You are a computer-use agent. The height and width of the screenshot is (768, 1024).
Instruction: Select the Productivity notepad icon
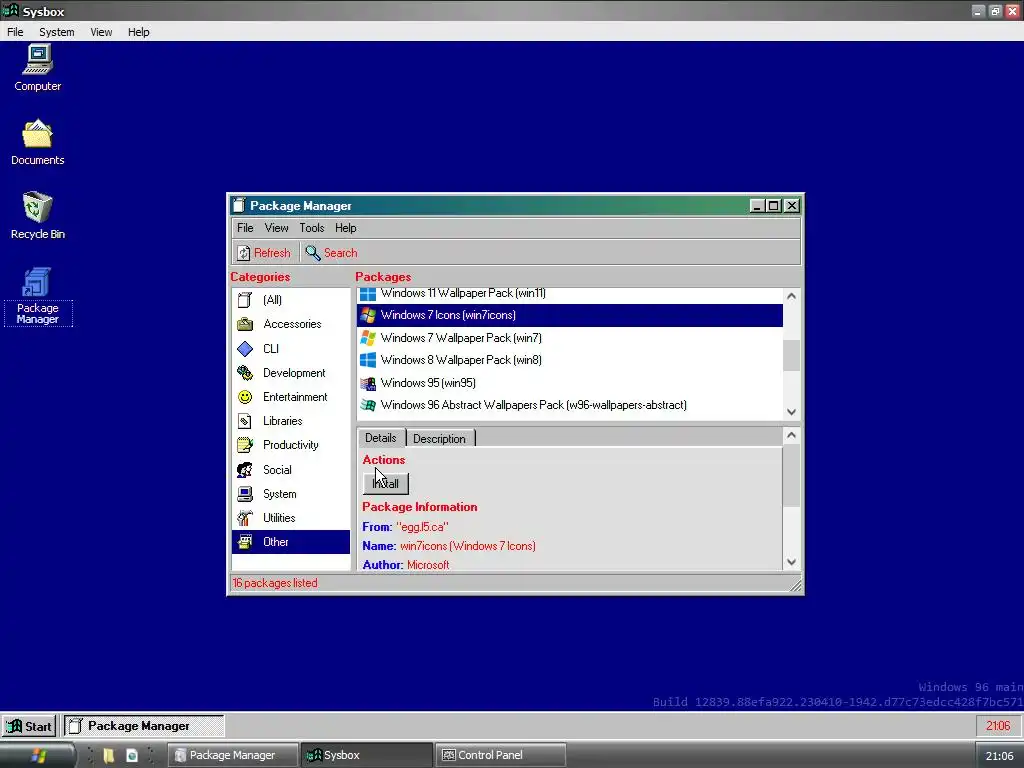click(245, 445)
